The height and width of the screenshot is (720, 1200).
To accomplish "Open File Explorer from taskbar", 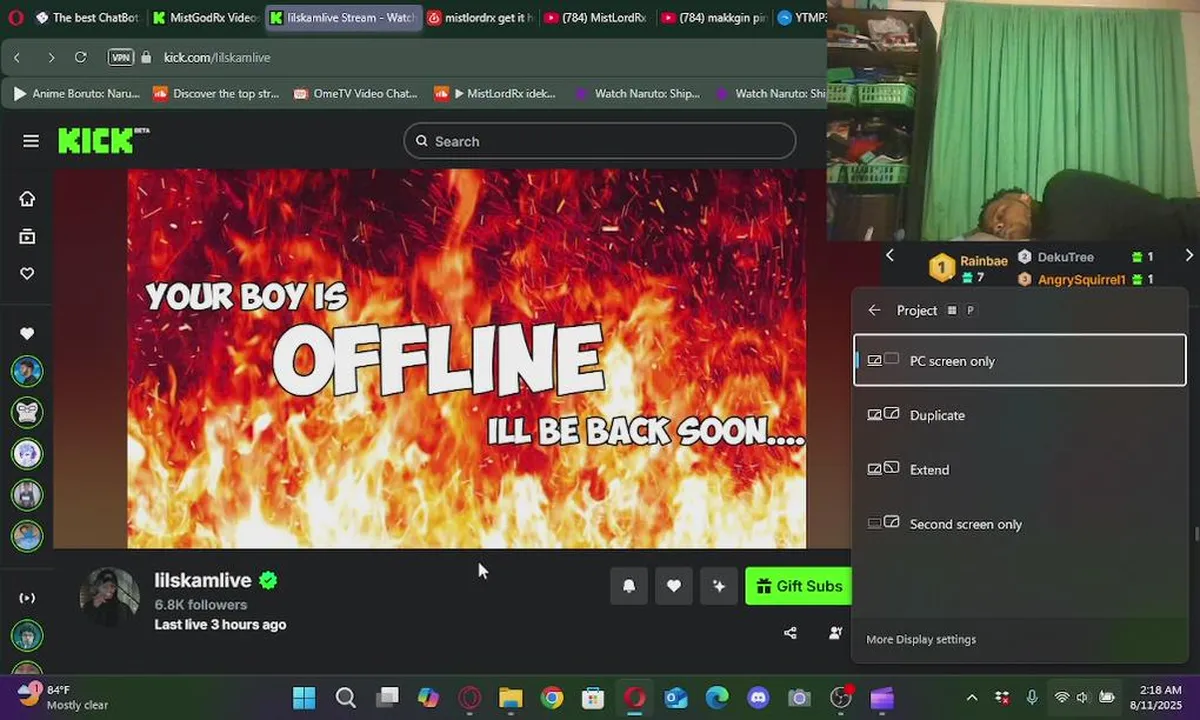I will [511, 697].
